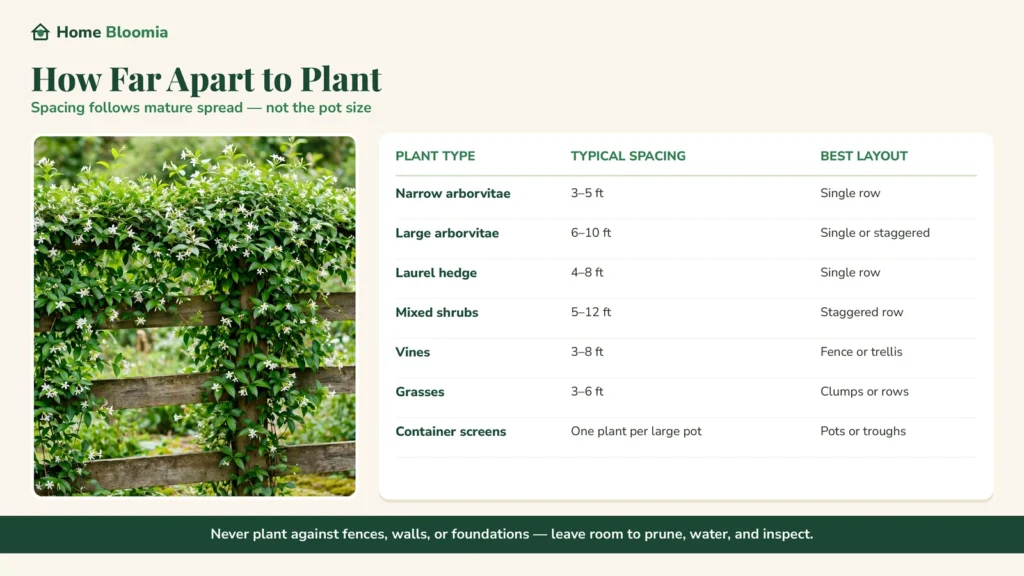This screenshot has height=576, width=1024.
Task: Click the Typical Spacing column header
Action: [x=628, y=156]
